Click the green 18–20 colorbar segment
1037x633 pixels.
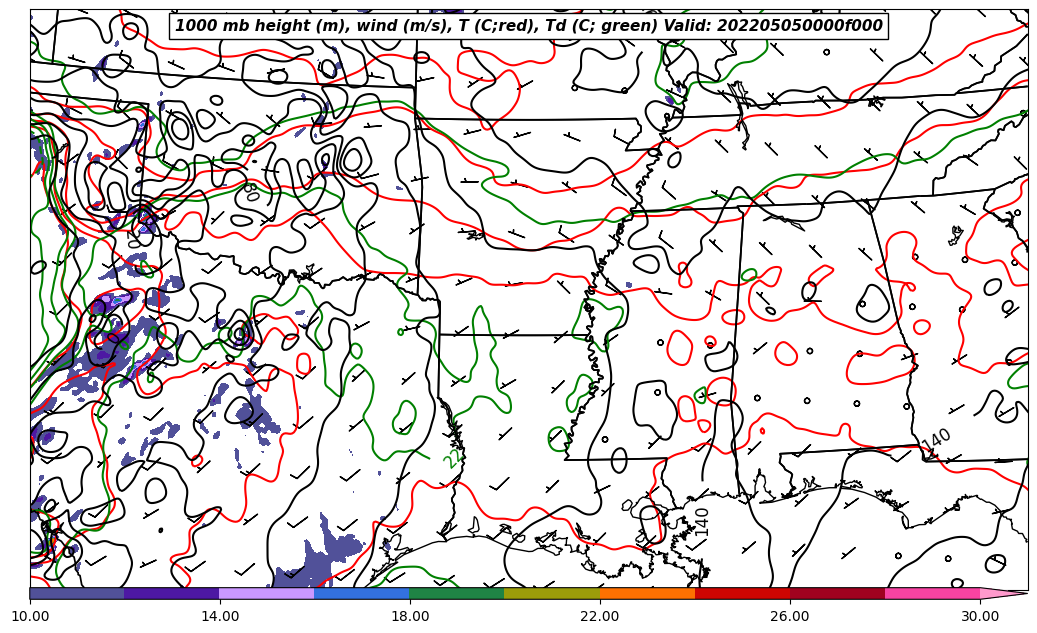coord(457,593)
